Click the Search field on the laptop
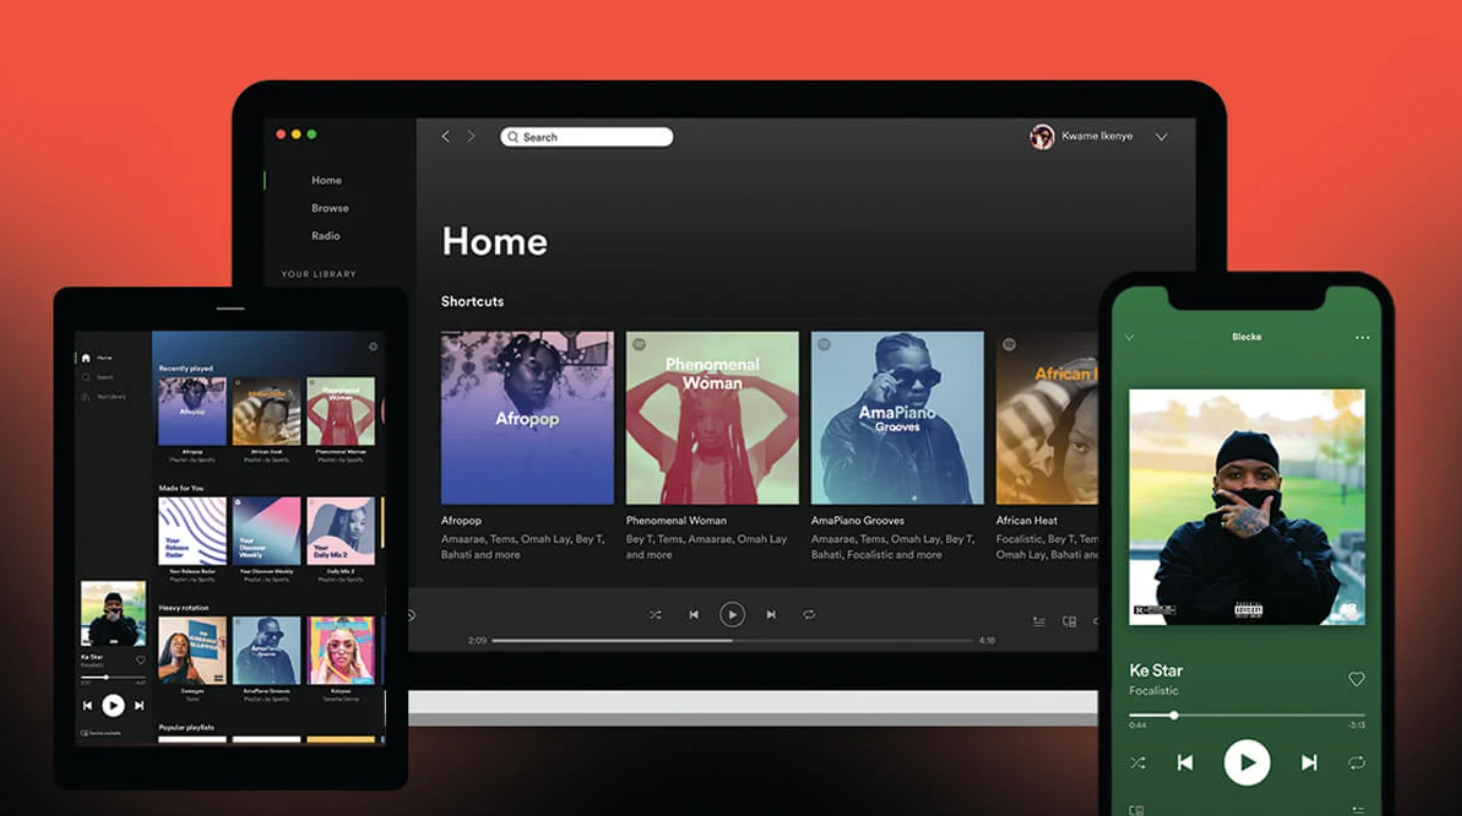 point(586,137)
